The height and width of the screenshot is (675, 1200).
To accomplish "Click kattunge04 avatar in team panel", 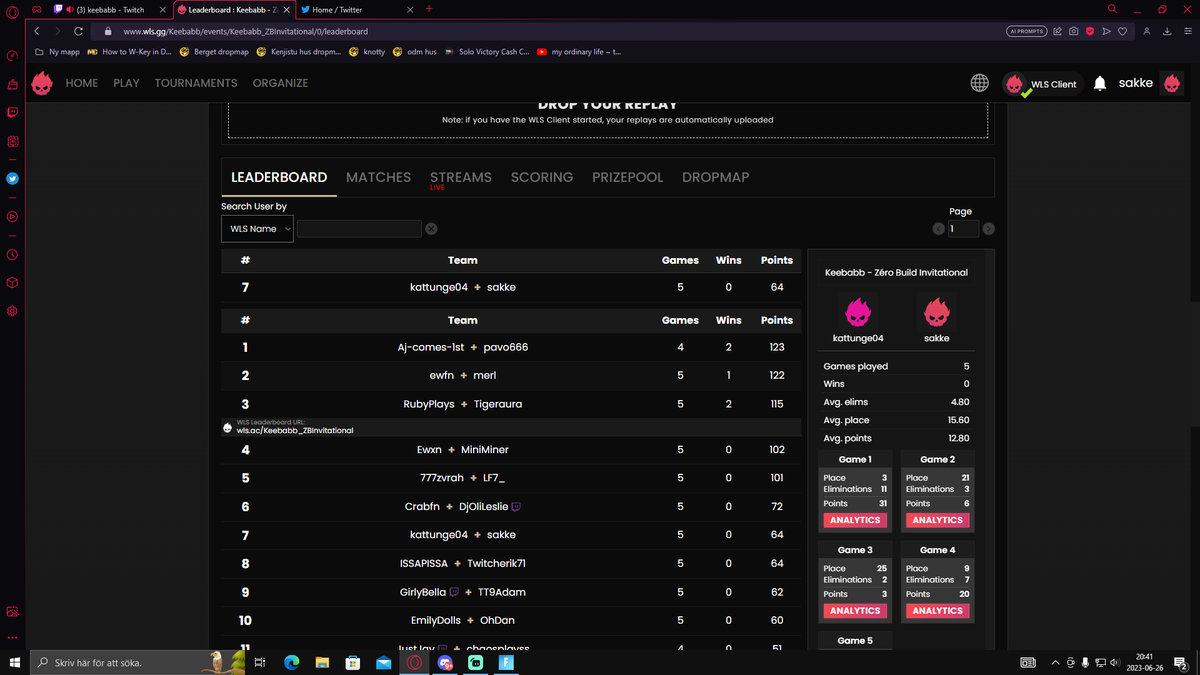I will coord(858,312).
